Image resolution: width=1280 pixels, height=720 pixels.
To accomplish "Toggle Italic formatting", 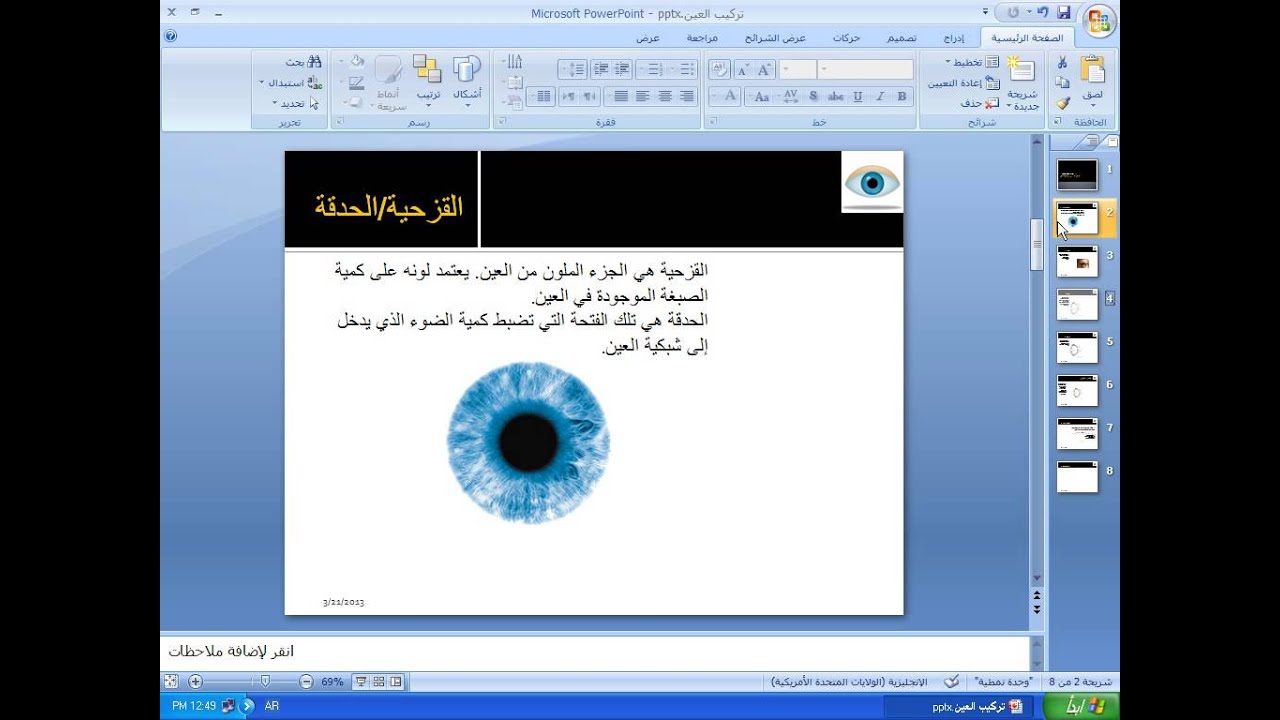I will click(x=880, y=96).
